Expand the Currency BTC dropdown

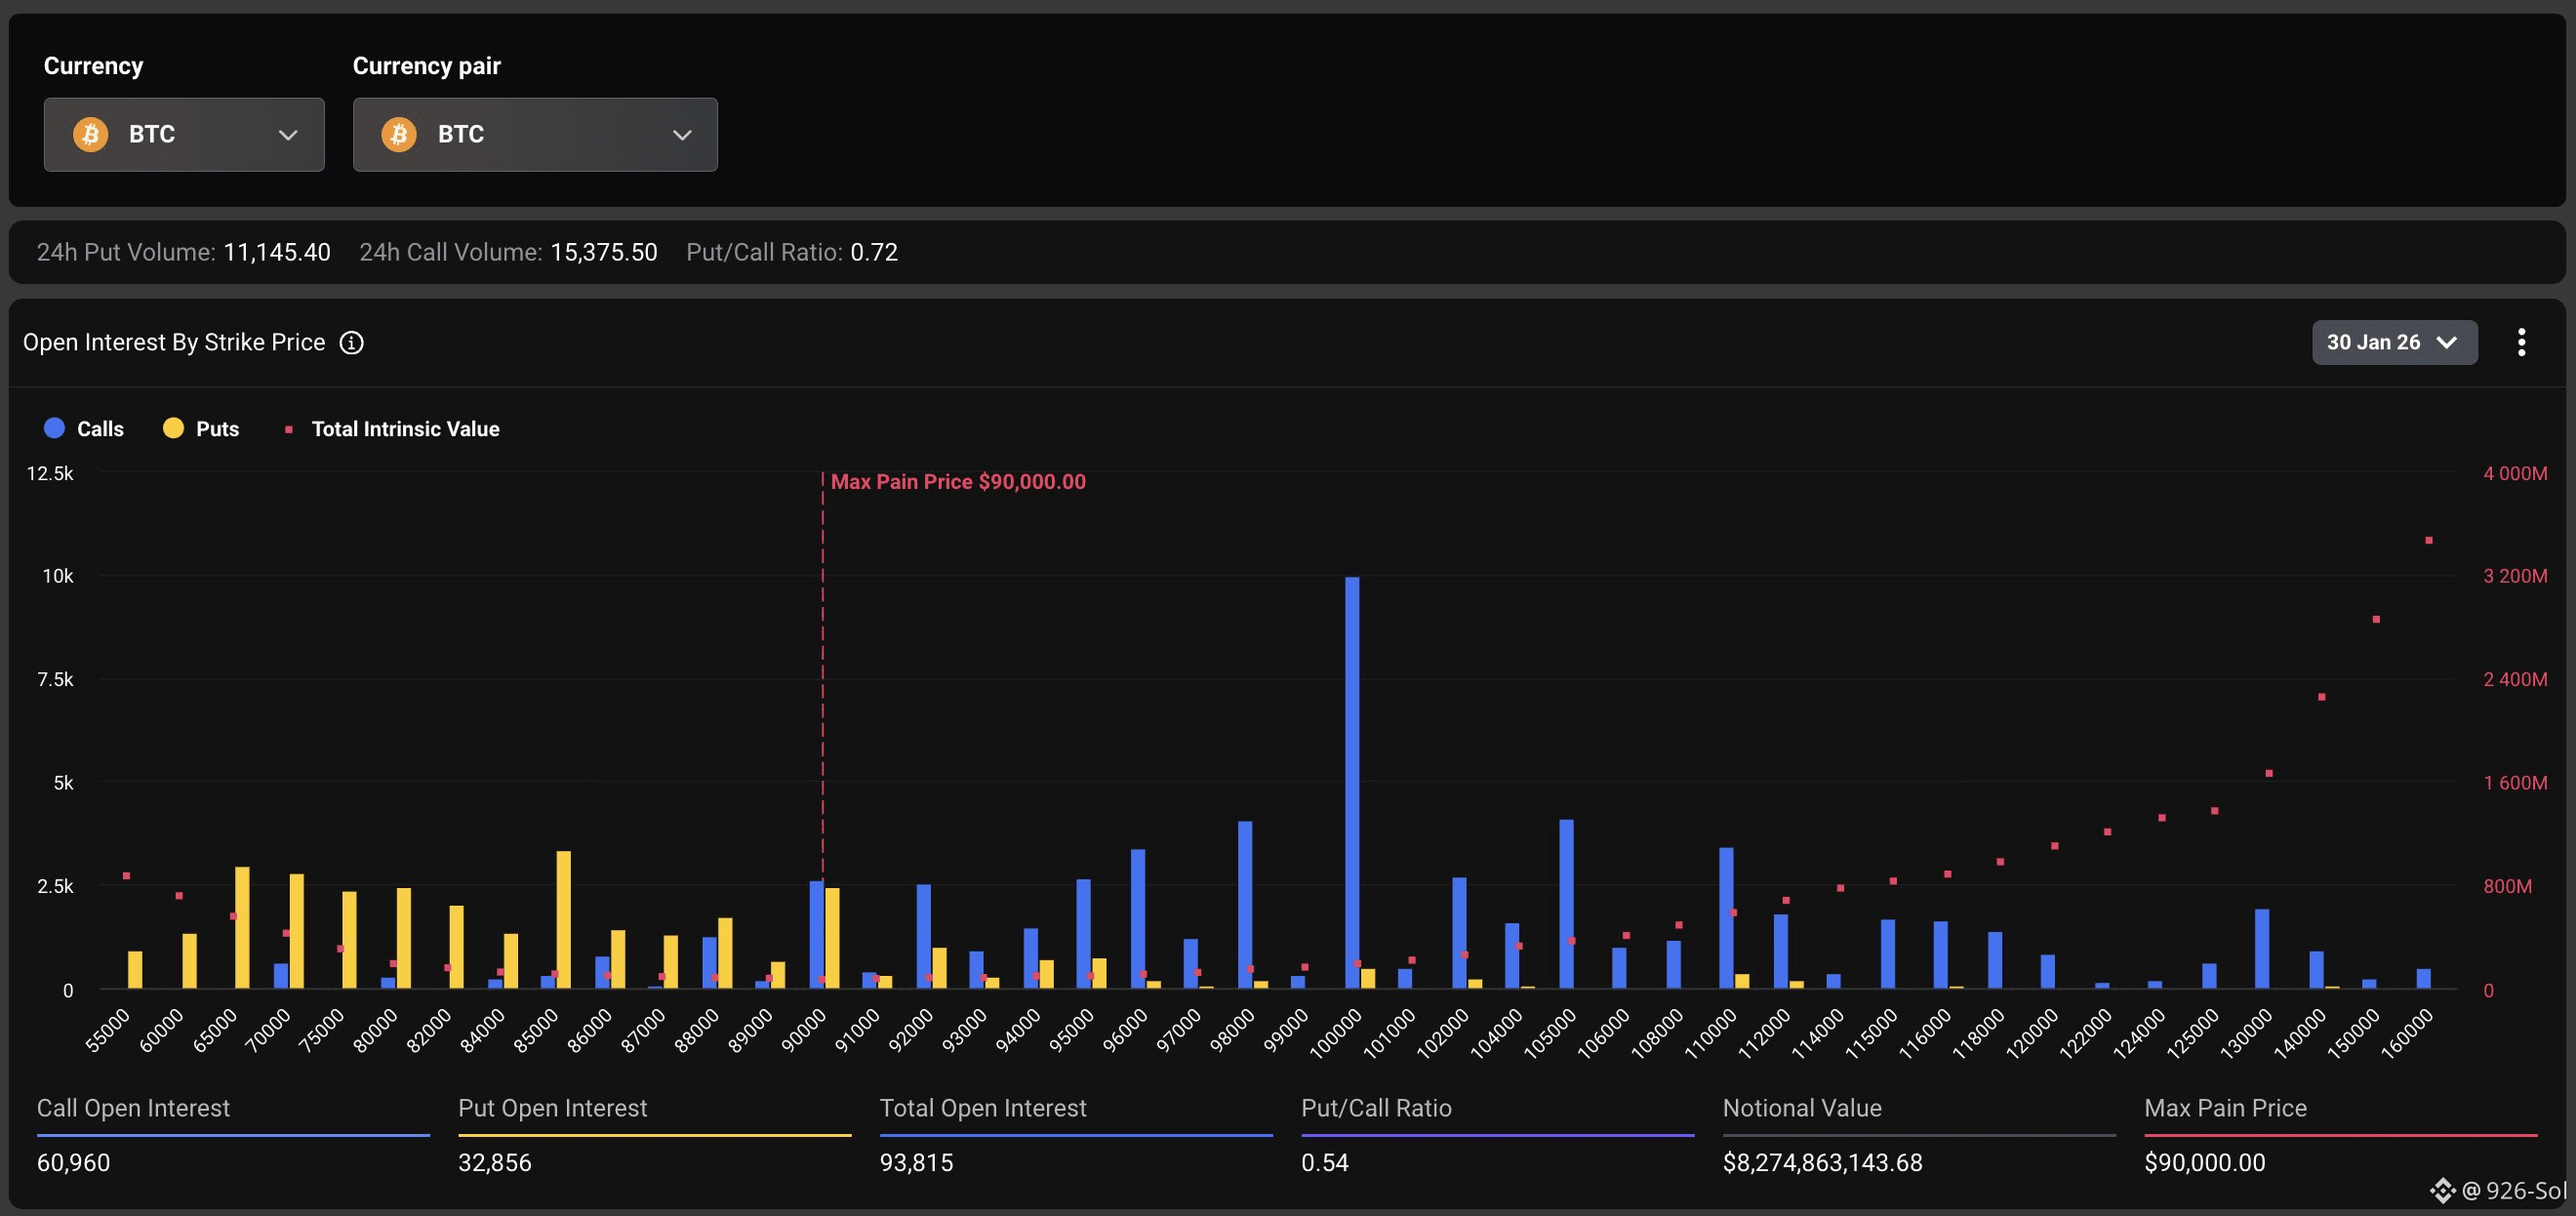[184, 134]
